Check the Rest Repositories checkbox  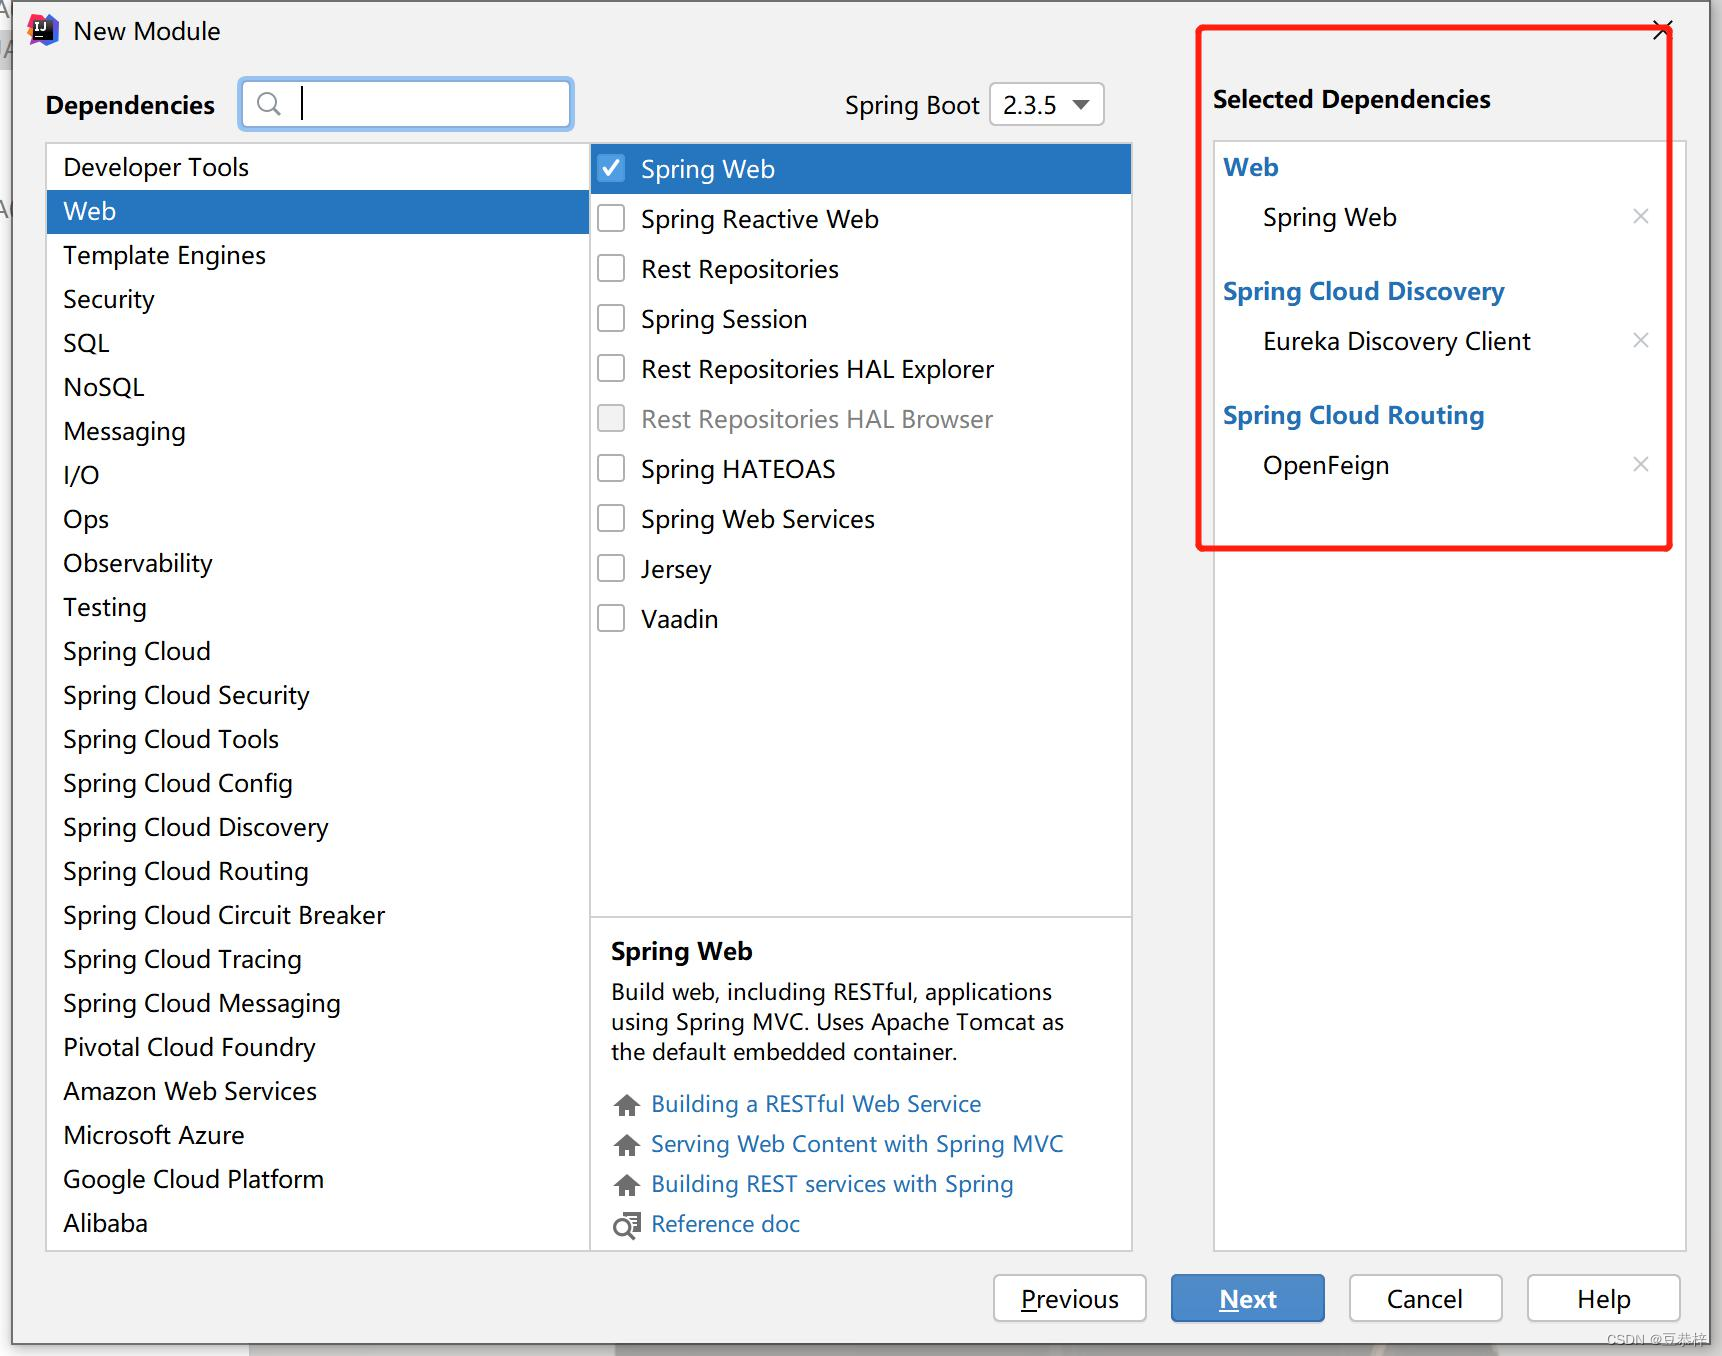(611, 268)
